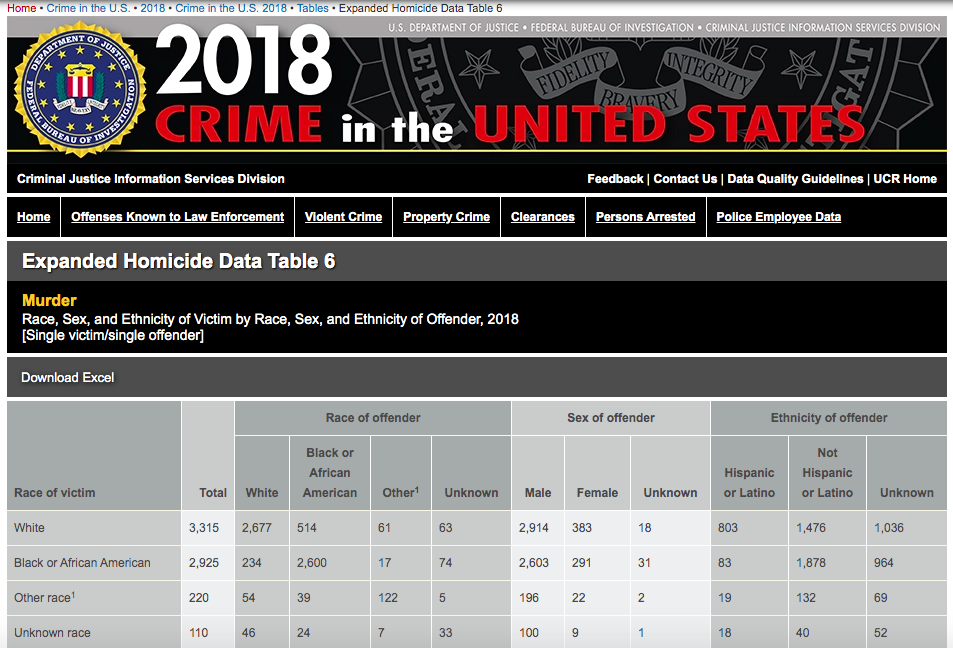
Task: Open the Persons Arrested menu item
Action: coord(645,217)
